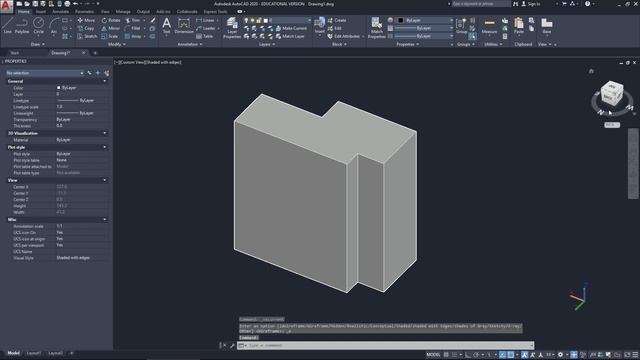Screen dimensions: 640x360
Task: Select the Dimension tool
Action: (184, 26)
